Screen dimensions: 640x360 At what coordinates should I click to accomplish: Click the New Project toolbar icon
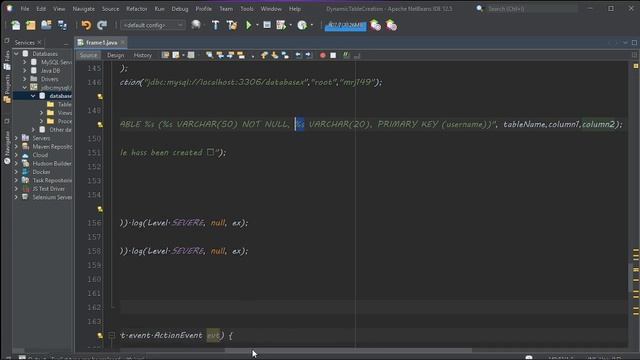pyautogui.click(x=31, y=25)
